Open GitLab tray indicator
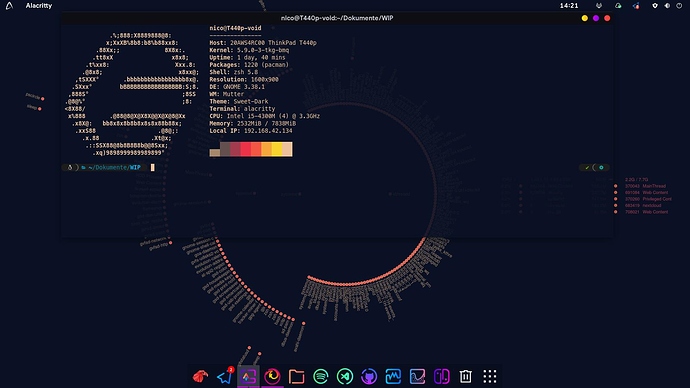690x388 pixels. (x=599, y=6)
